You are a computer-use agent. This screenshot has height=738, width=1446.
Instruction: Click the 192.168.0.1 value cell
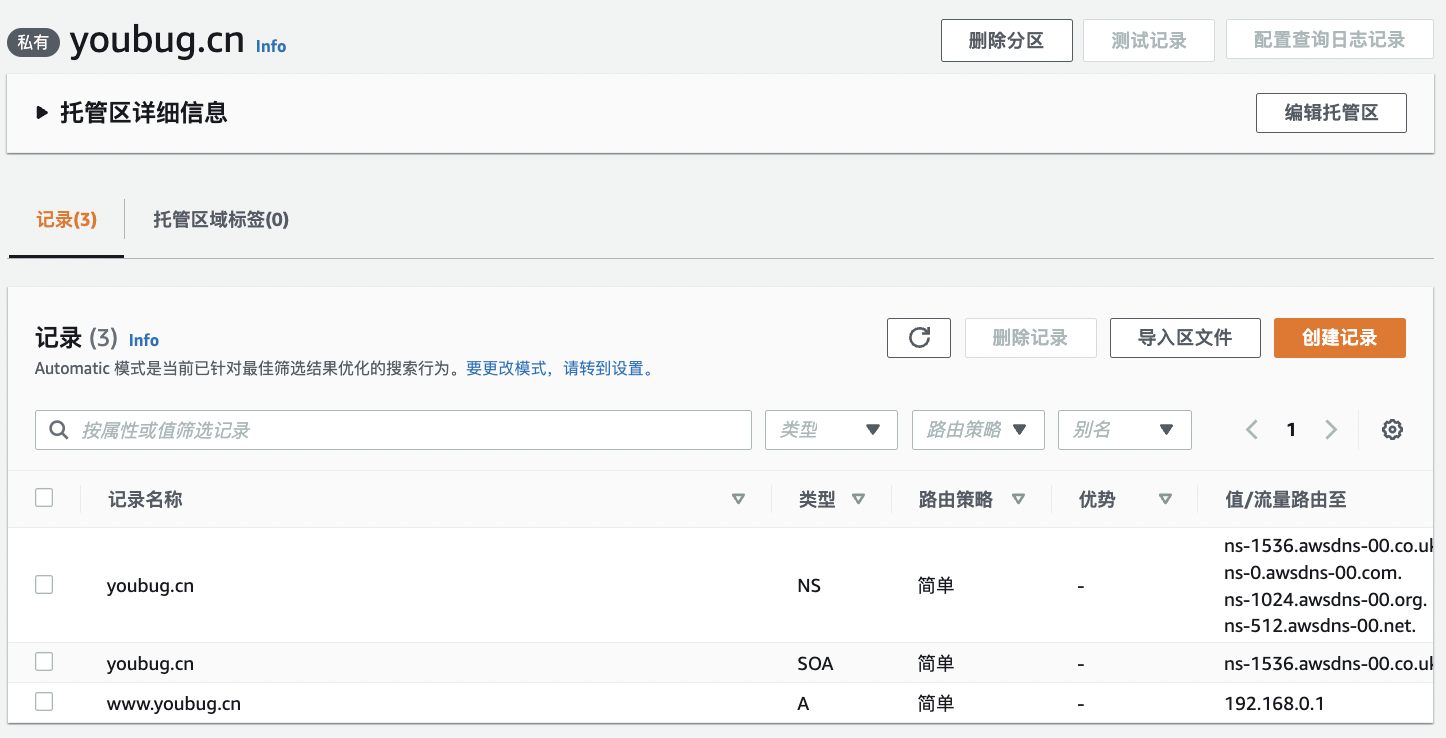point(1274,704)
